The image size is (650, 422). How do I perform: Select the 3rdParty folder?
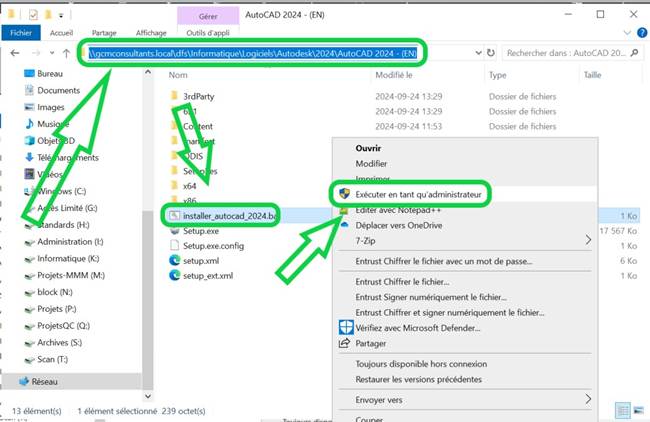pos(199,97)
